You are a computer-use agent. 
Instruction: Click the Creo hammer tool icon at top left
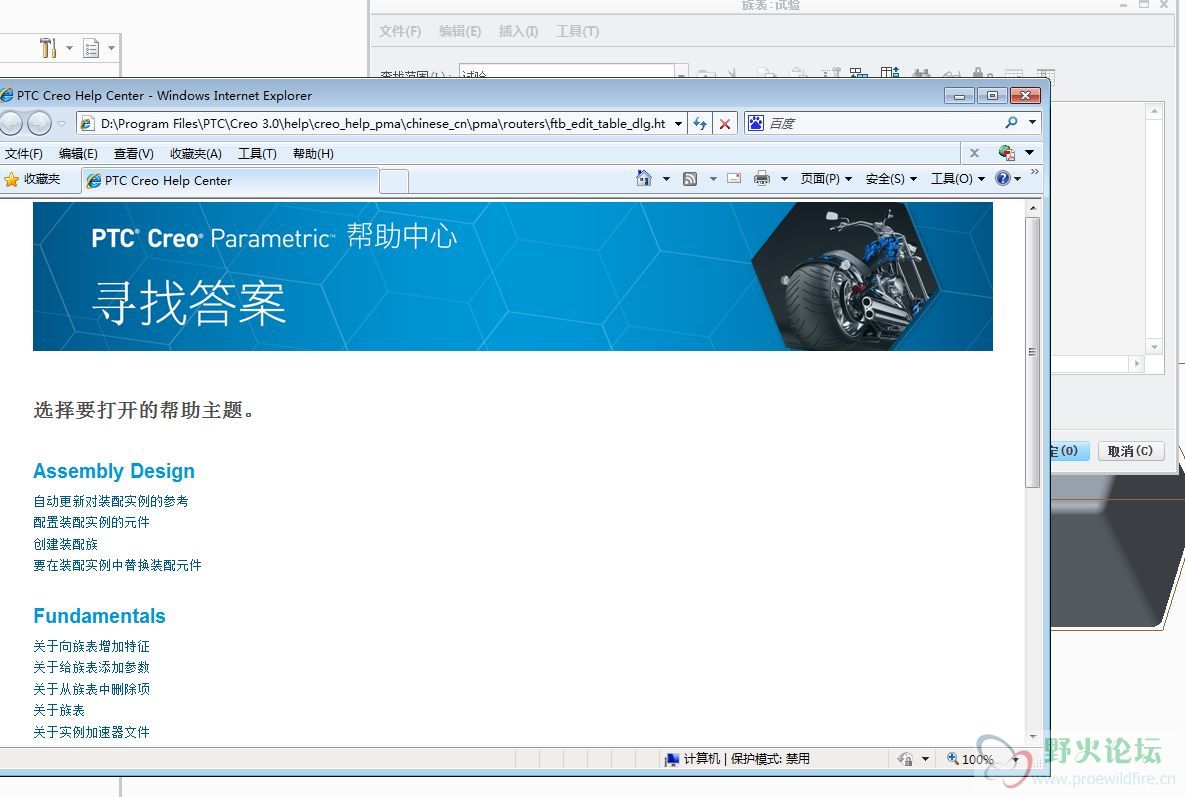tap(48, 48)
